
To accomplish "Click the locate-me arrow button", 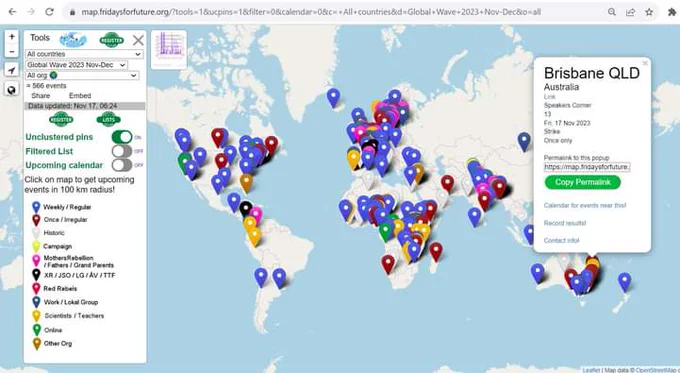I will coord(12,70).
